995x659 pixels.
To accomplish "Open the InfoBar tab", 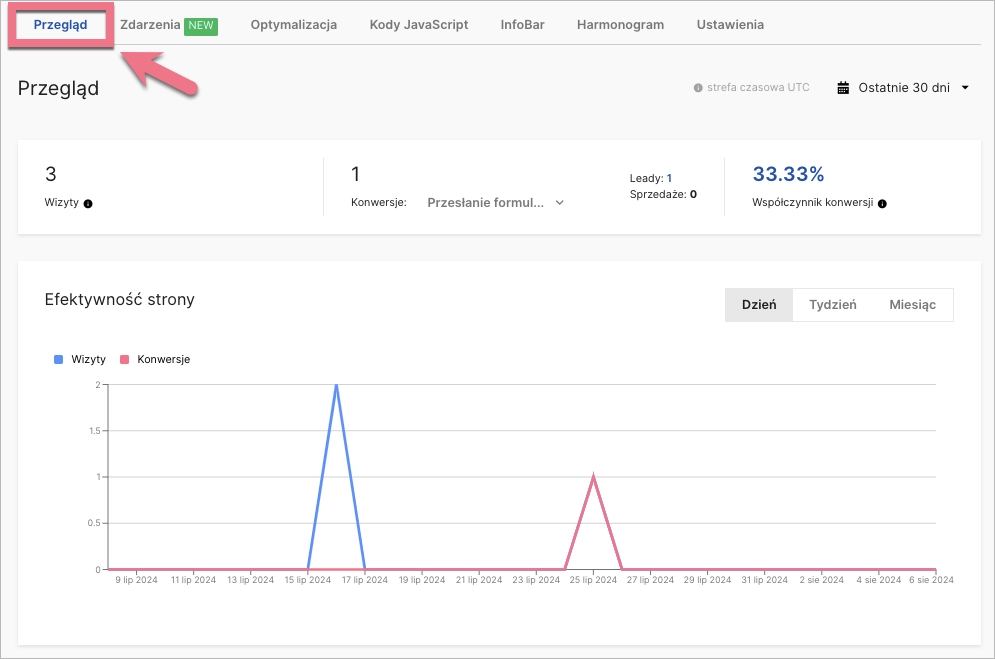I will click(521, 23).
